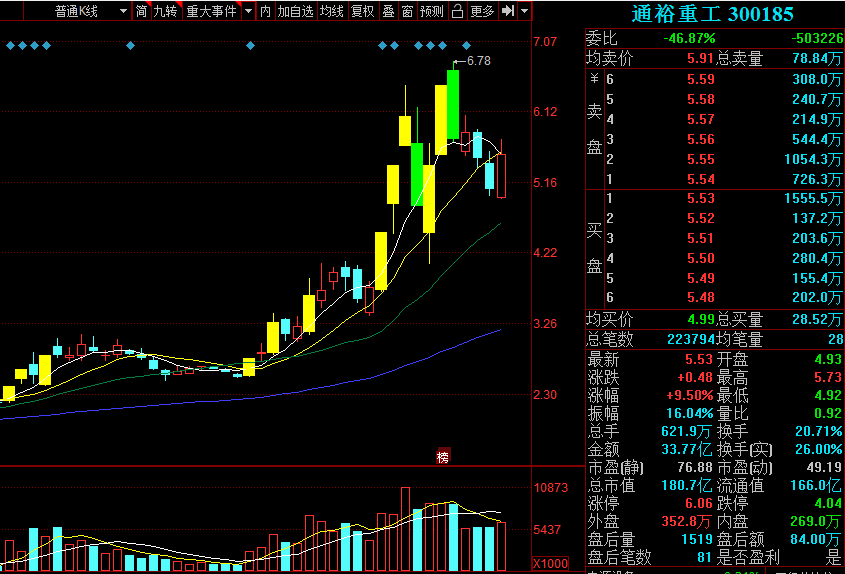Add stock via 加自选 button
845x574 pixels.
[x=295, y=11]
